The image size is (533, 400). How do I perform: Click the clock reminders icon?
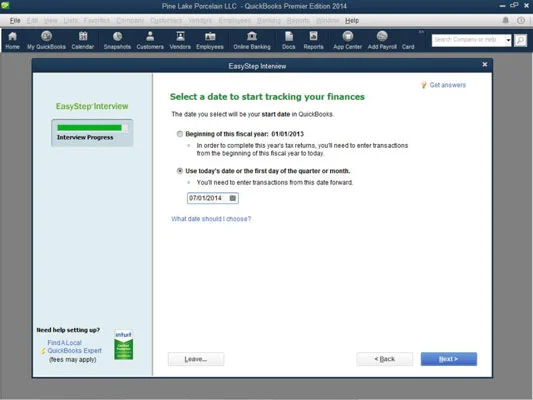click(x=521, y=20)
